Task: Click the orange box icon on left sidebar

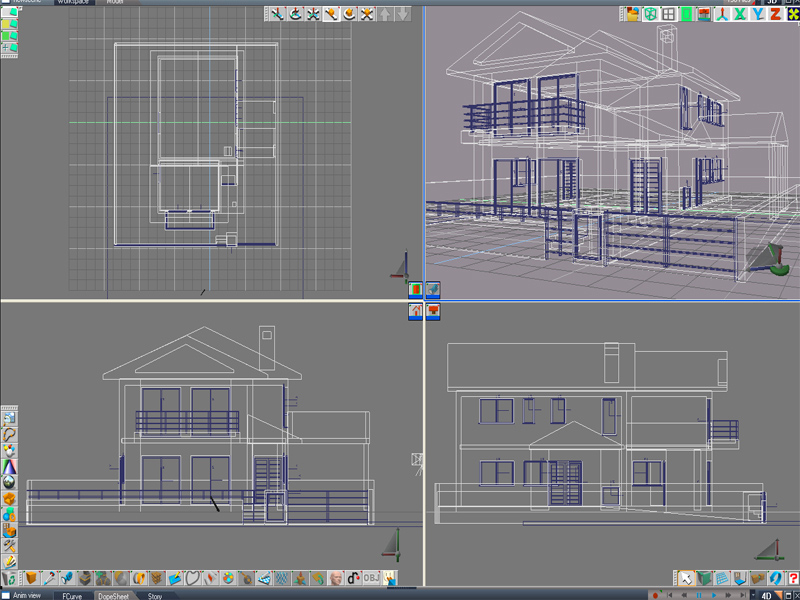Action: pyautogui.click(x=10, y=498)
